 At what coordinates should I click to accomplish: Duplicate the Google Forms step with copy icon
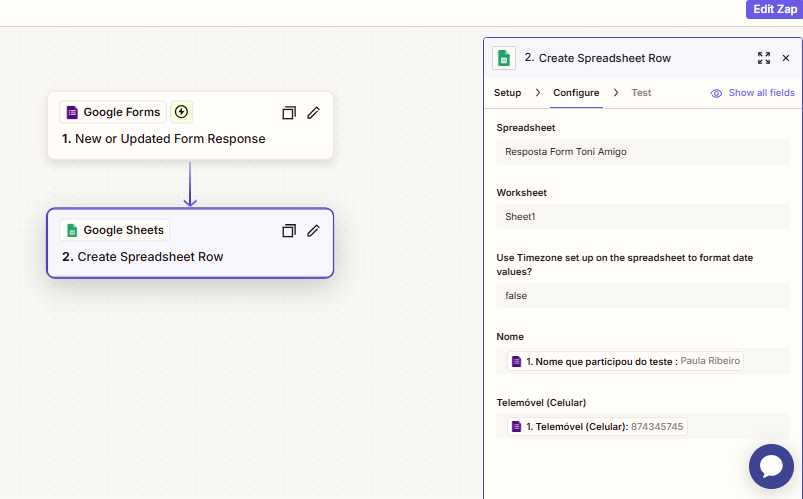(289, 113)
